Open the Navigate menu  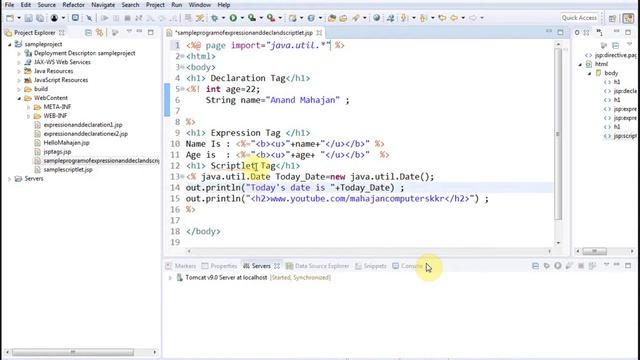click(103, 5)
